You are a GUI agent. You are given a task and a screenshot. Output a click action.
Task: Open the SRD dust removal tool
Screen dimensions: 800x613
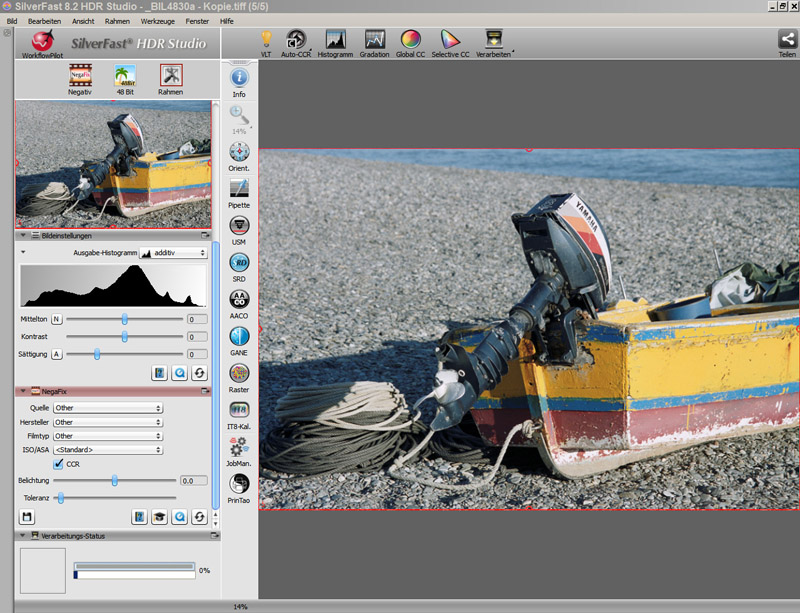[x=239, y=263]
